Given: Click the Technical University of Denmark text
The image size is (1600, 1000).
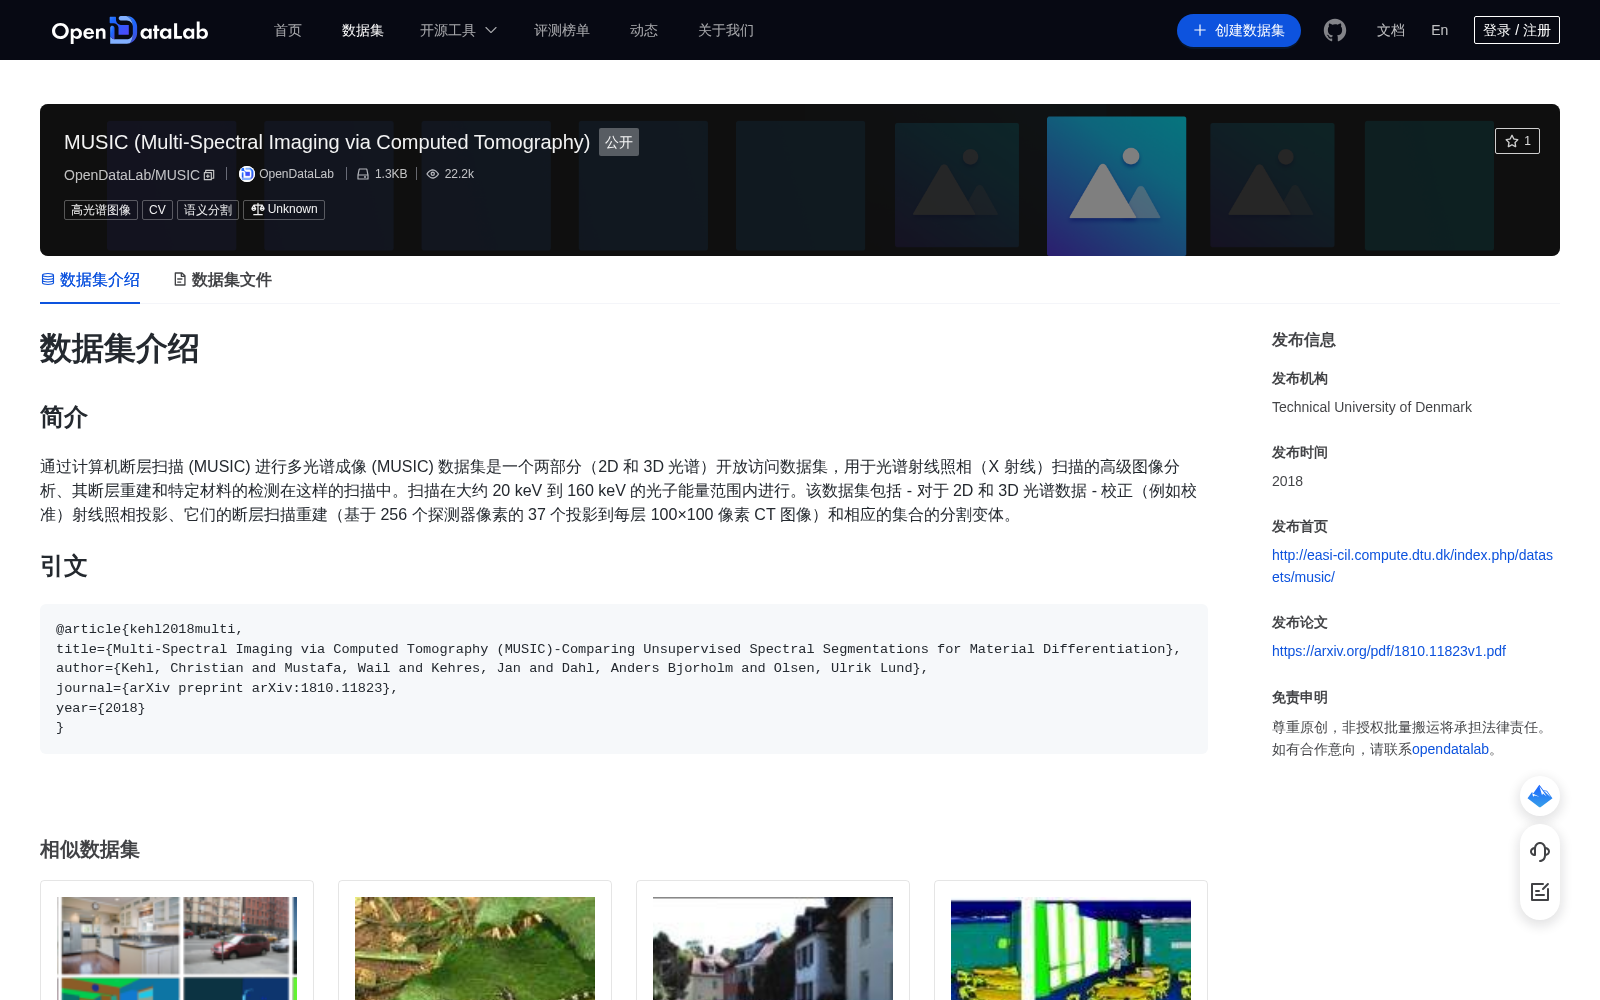Looking at the screenshot, I should click(x=1372, y=407).
